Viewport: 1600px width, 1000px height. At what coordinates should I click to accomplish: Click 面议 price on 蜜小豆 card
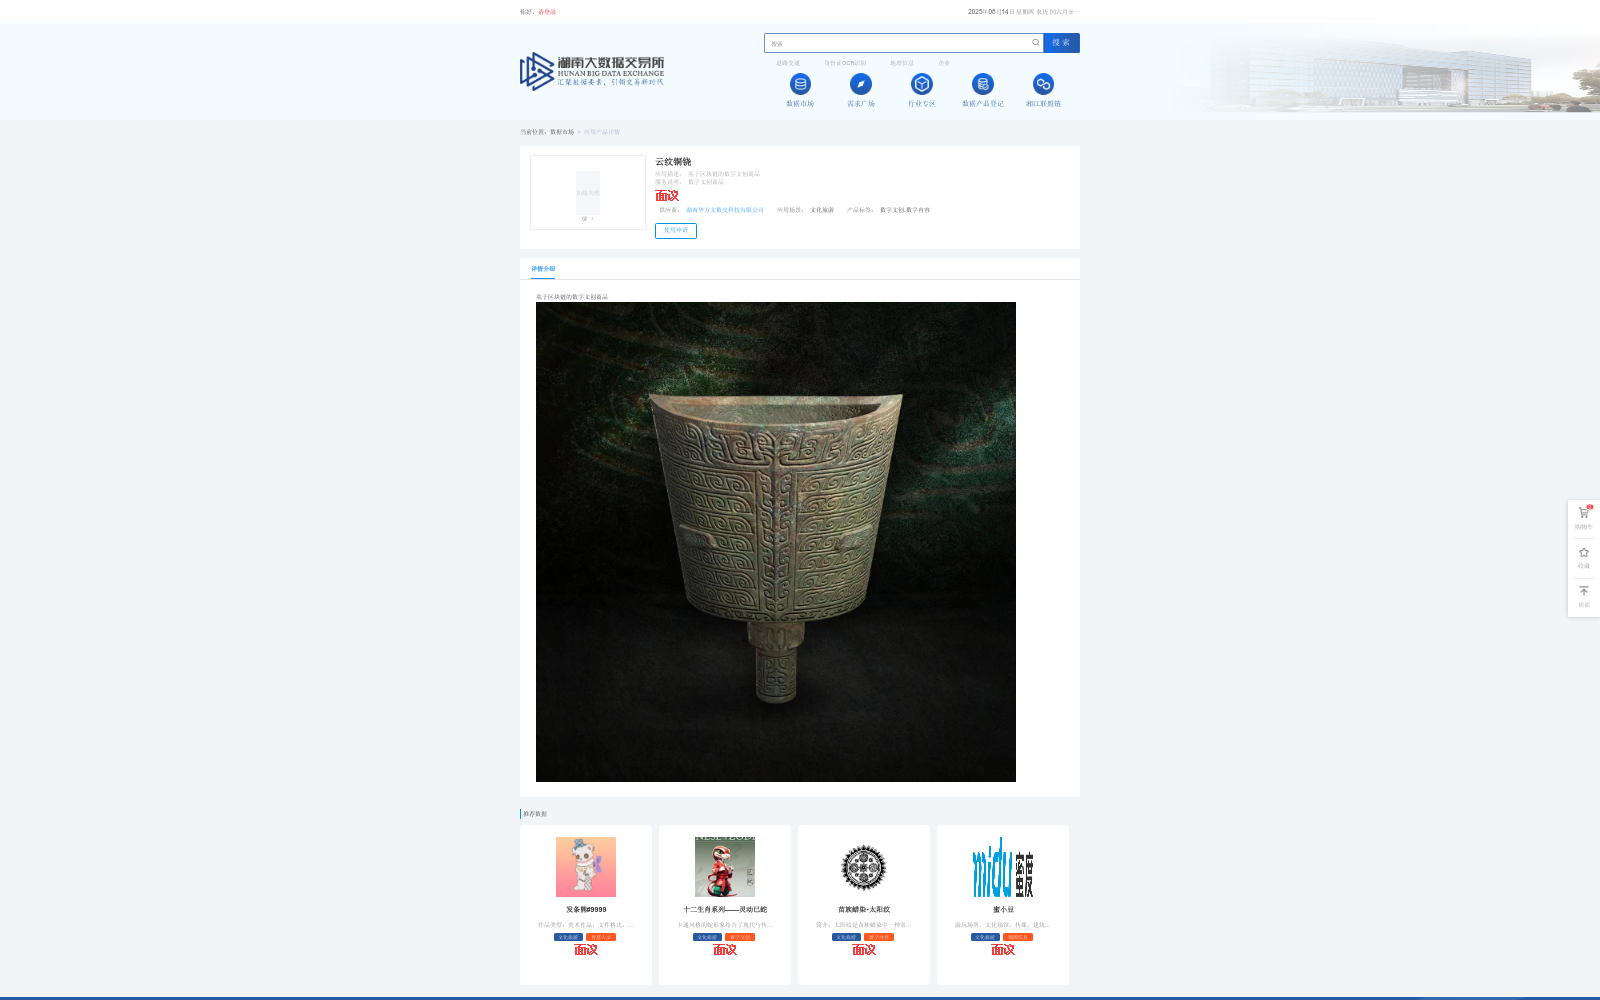[x=1003, y=950]
